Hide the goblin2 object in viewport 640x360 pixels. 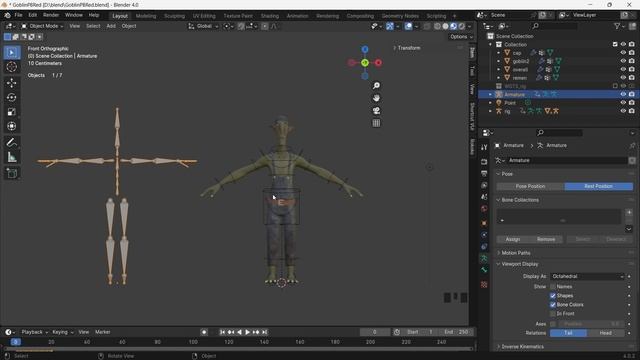[623, 61]
